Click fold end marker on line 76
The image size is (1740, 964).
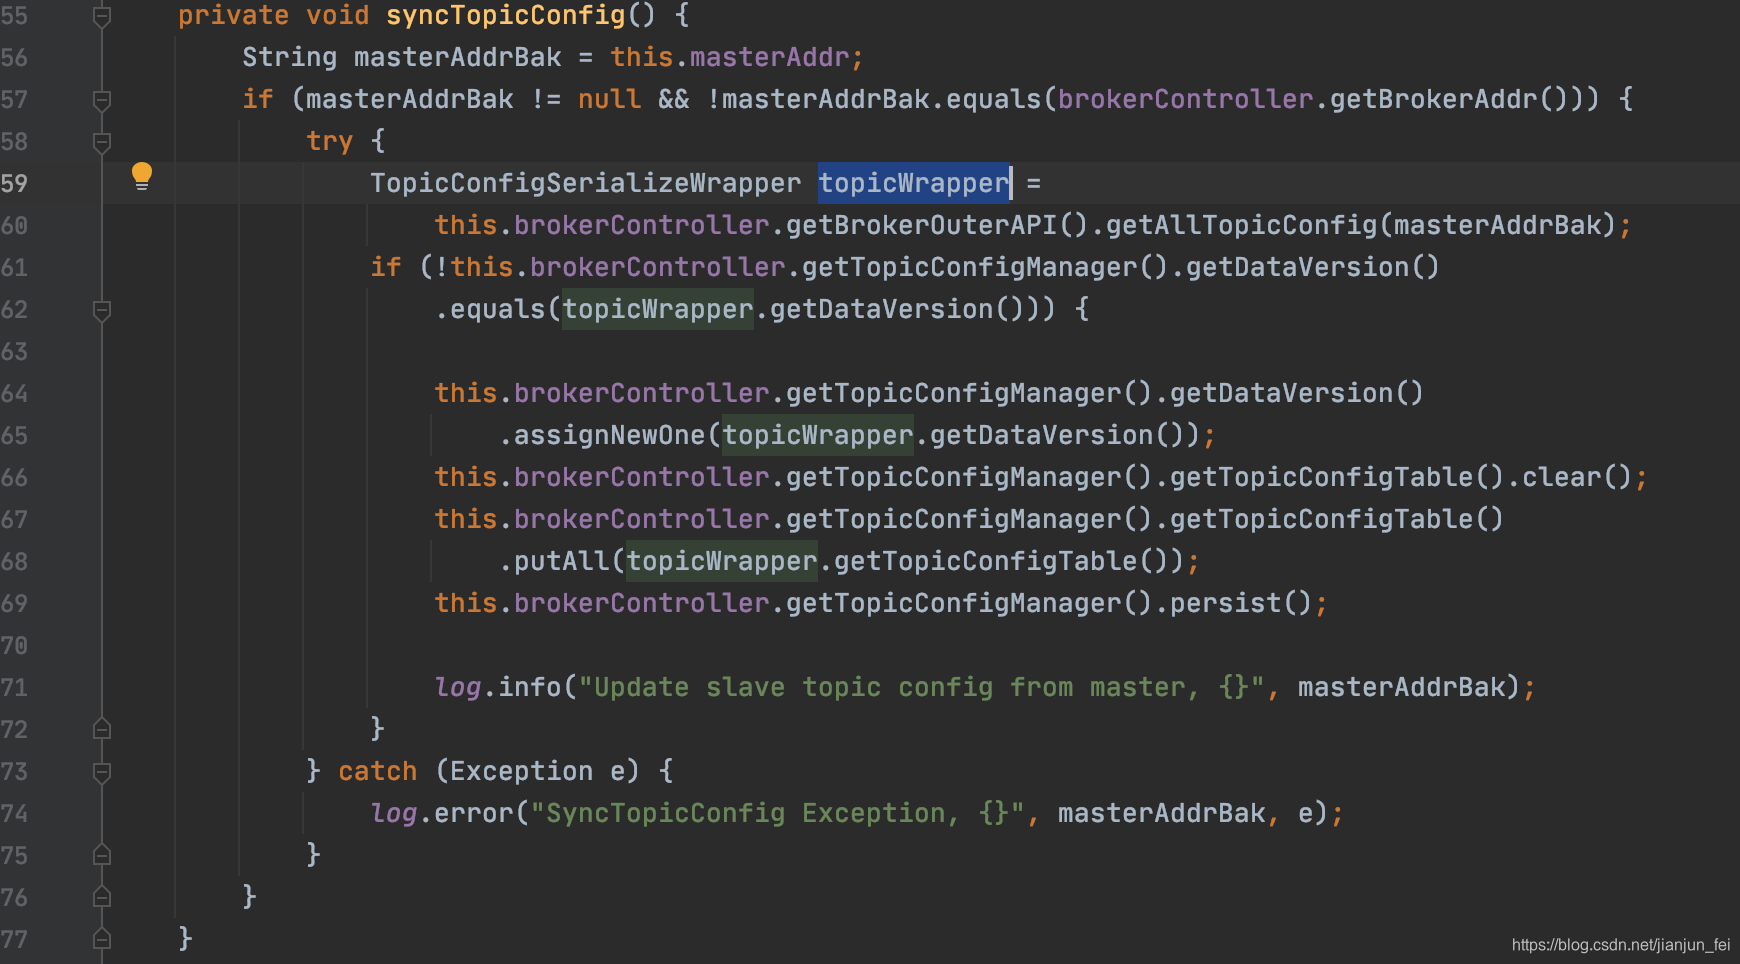[x=101, y=897]
